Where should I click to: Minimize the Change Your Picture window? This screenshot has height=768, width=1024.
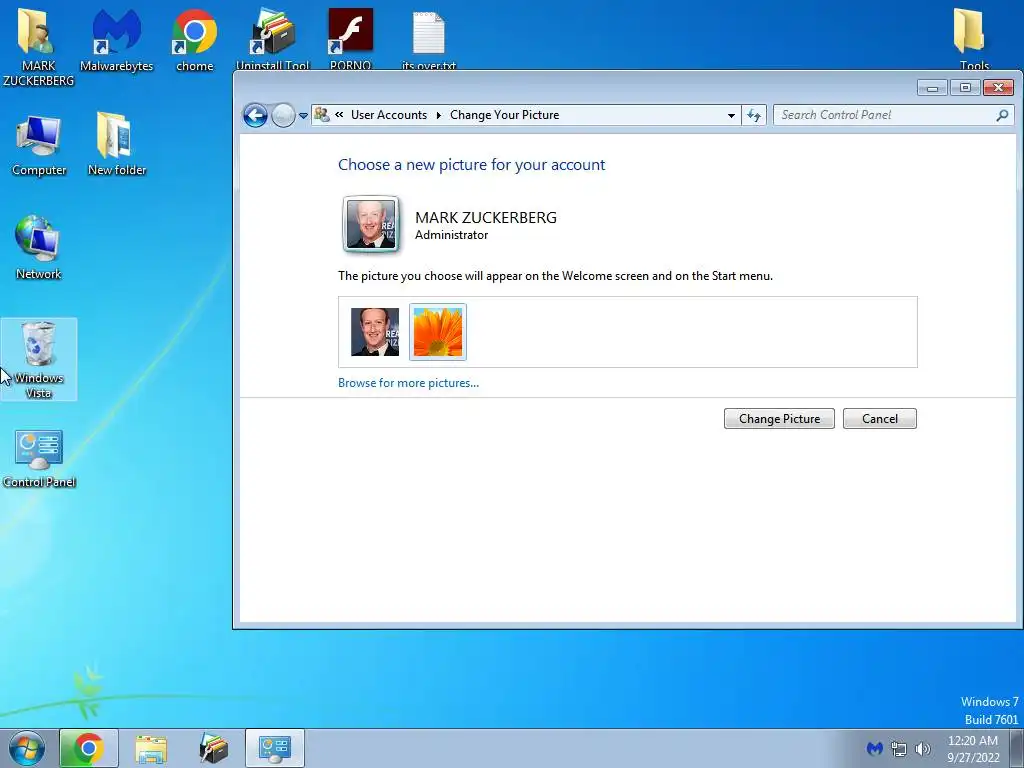(932, 88)
